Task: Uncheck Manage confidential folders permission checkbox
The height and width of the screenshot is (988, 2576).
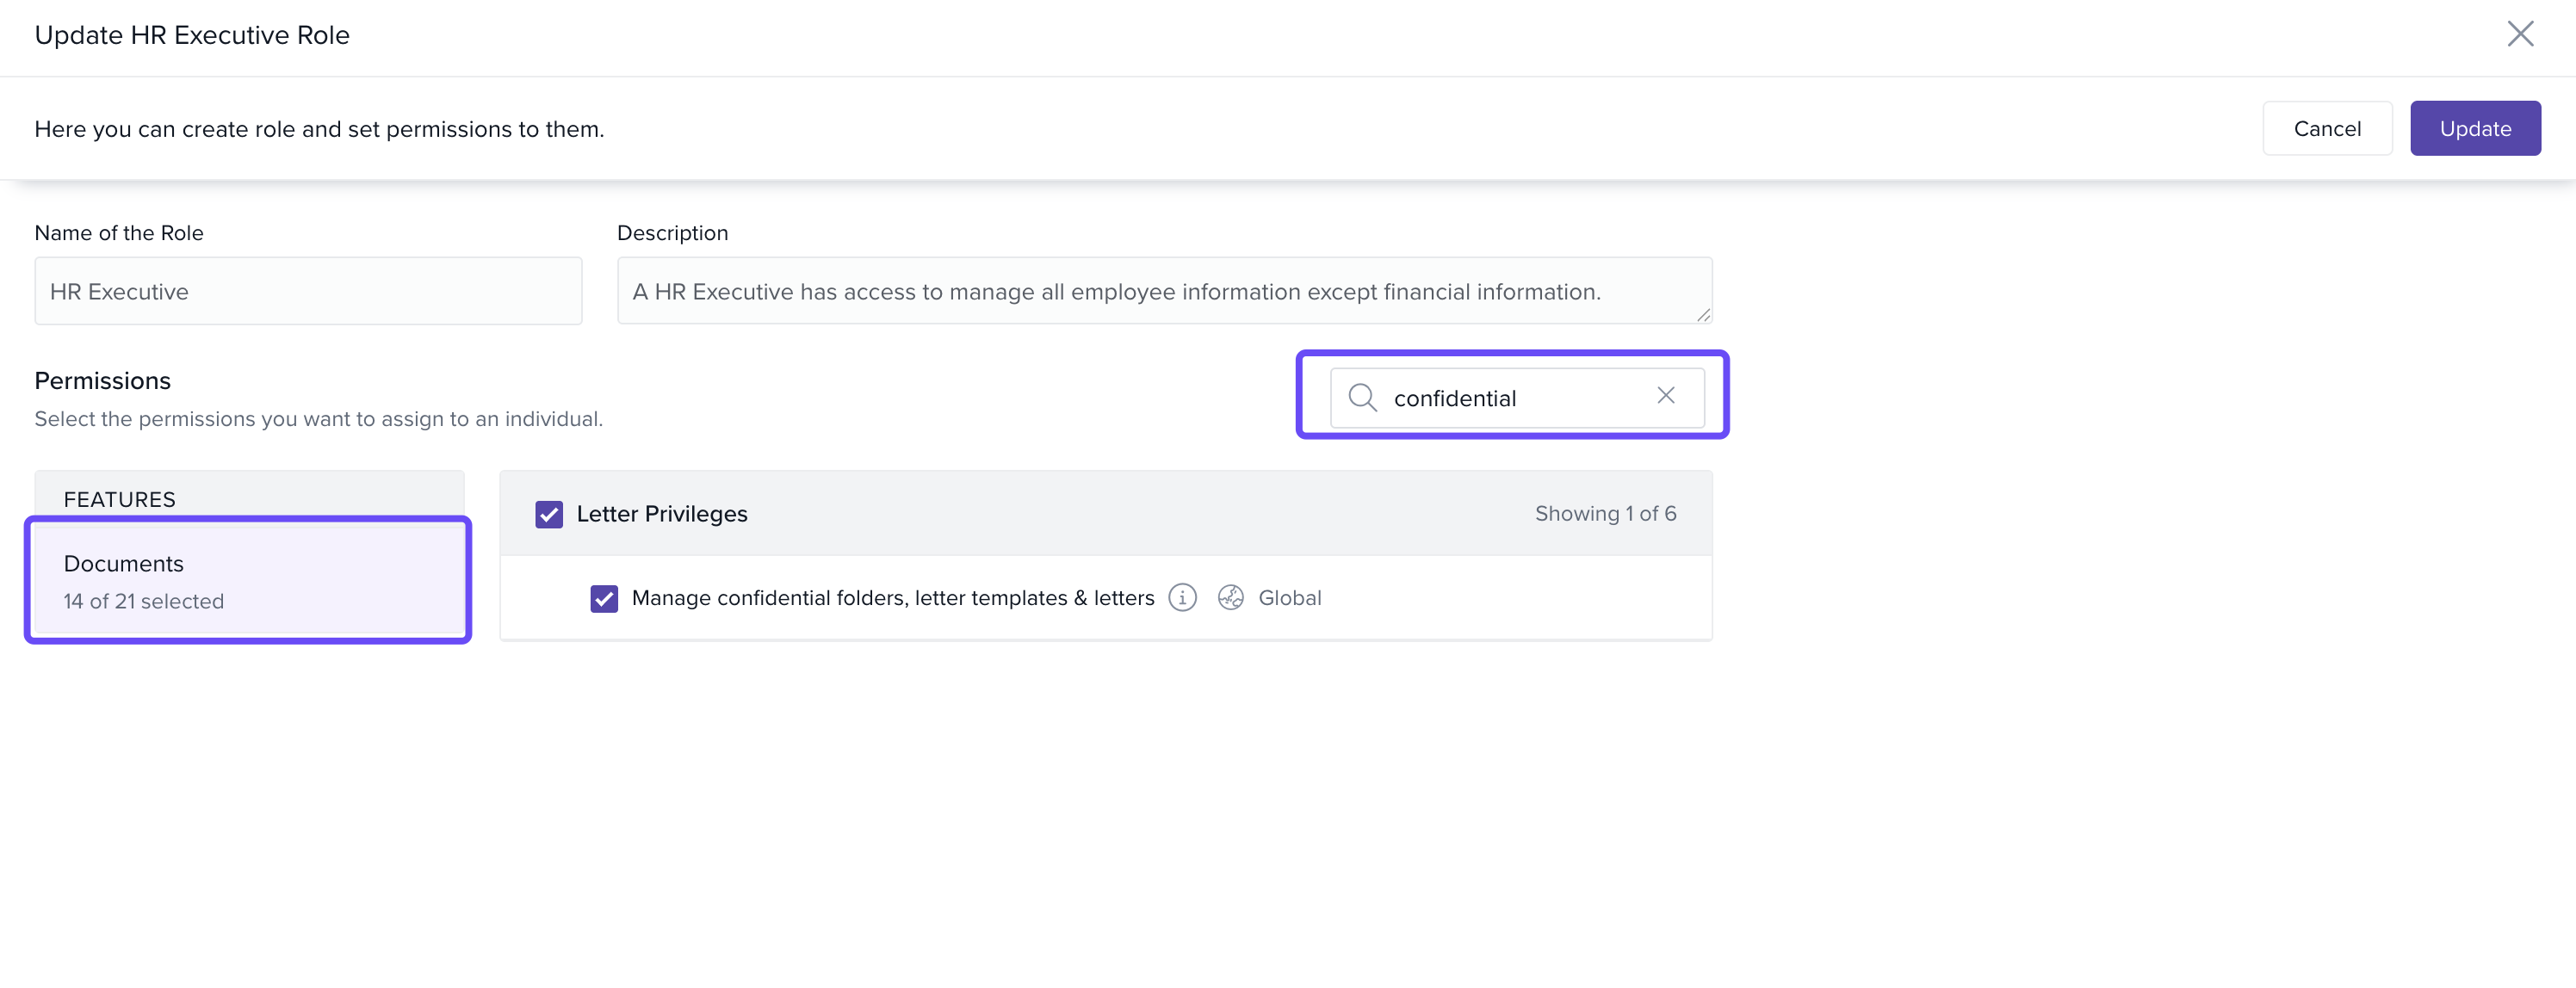Action: point(604,598)
